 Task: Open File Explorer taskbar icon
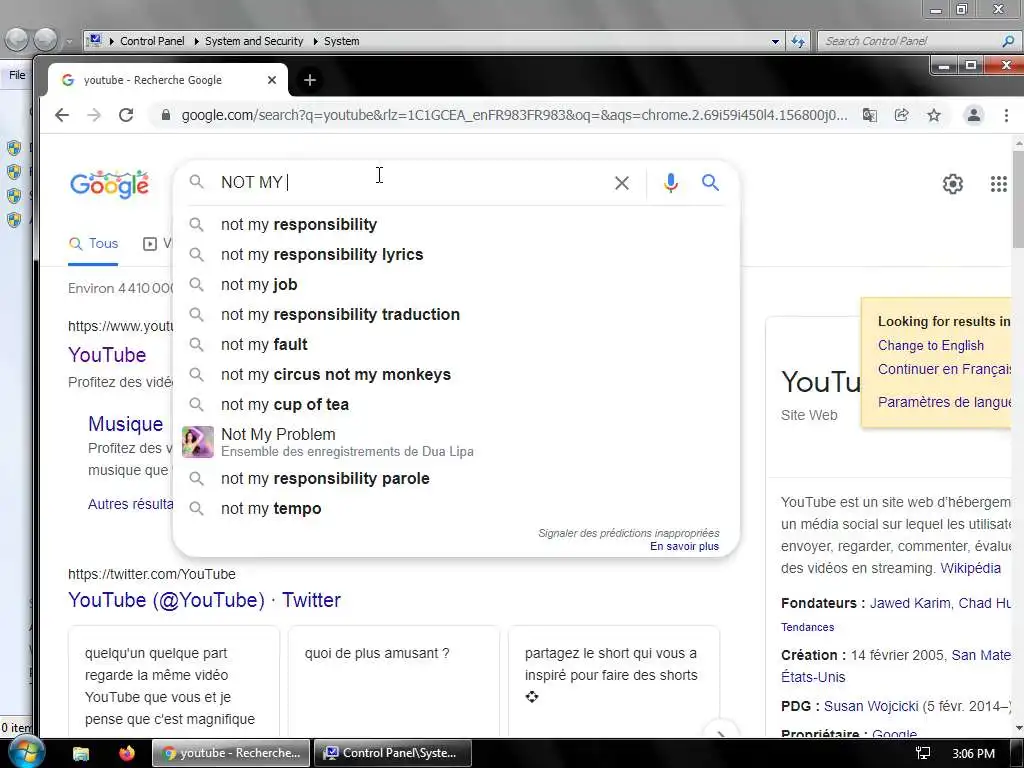coord(80,754)
